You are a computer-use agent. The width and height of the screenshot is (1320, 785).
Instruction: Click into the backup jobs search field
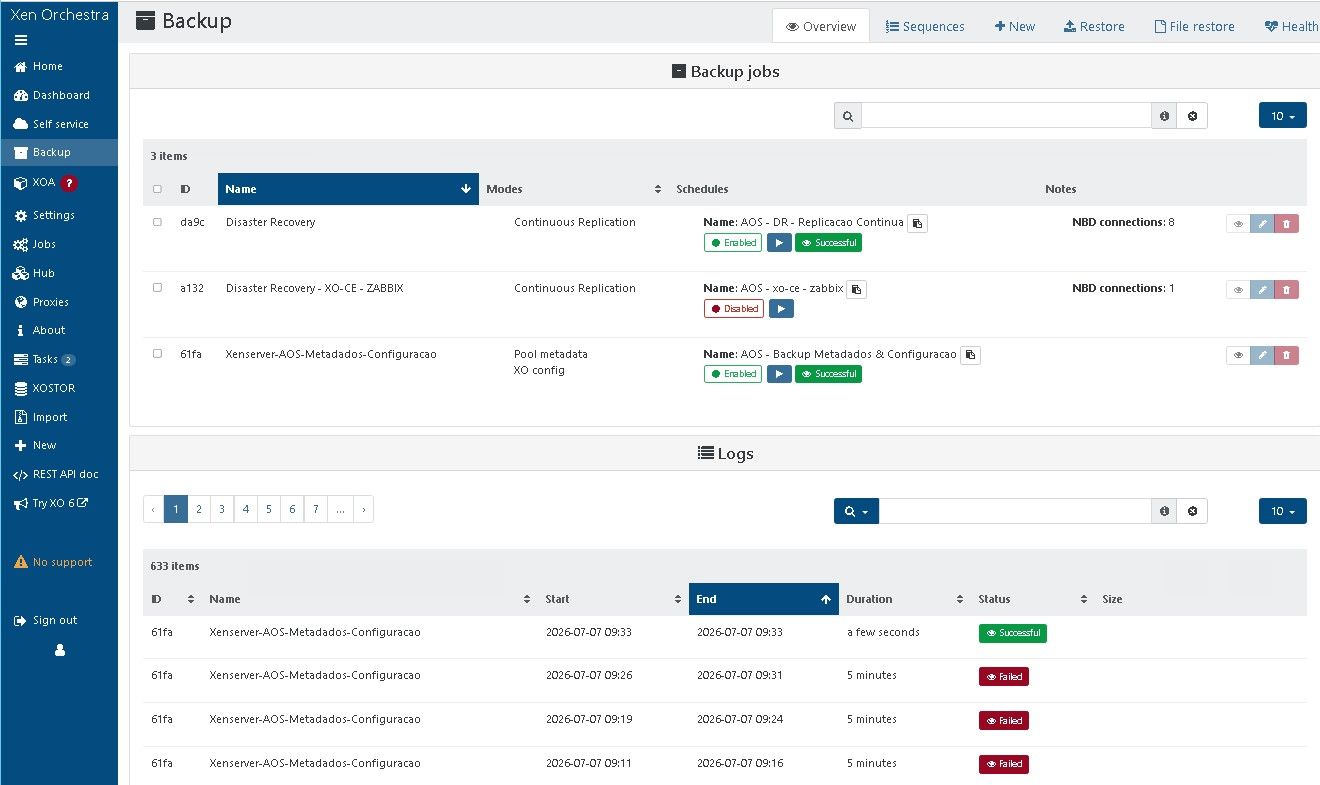coord(1006,116)
